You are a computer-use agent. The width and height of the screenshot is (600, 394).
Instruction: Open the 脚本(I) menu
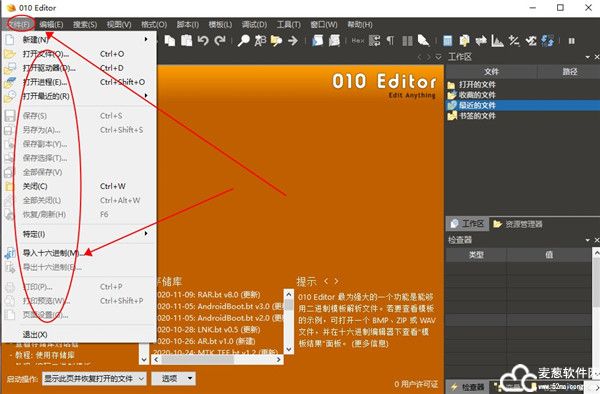(x=188, y=24)
